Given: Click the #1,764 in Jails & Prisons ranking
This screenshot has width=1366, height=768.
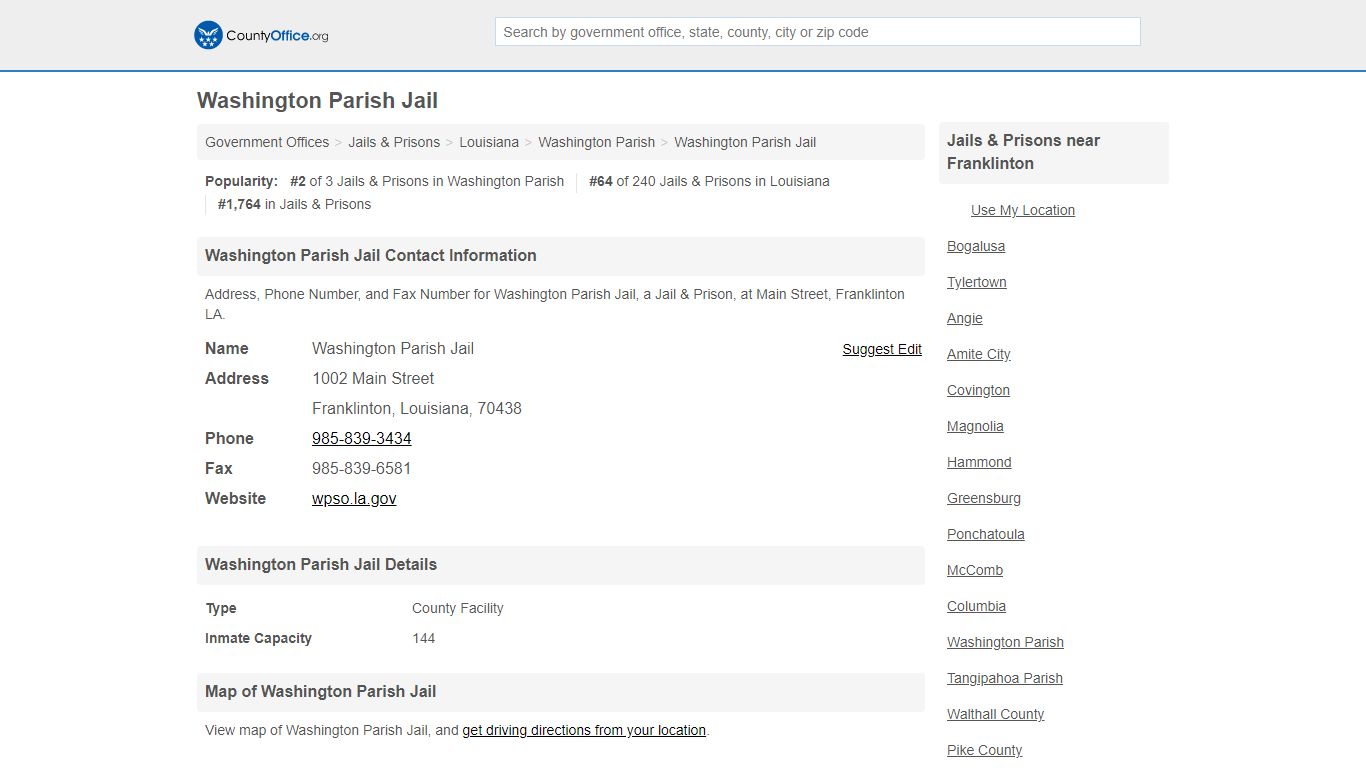Looking at the screenshot, I should [x=294, y=204].
